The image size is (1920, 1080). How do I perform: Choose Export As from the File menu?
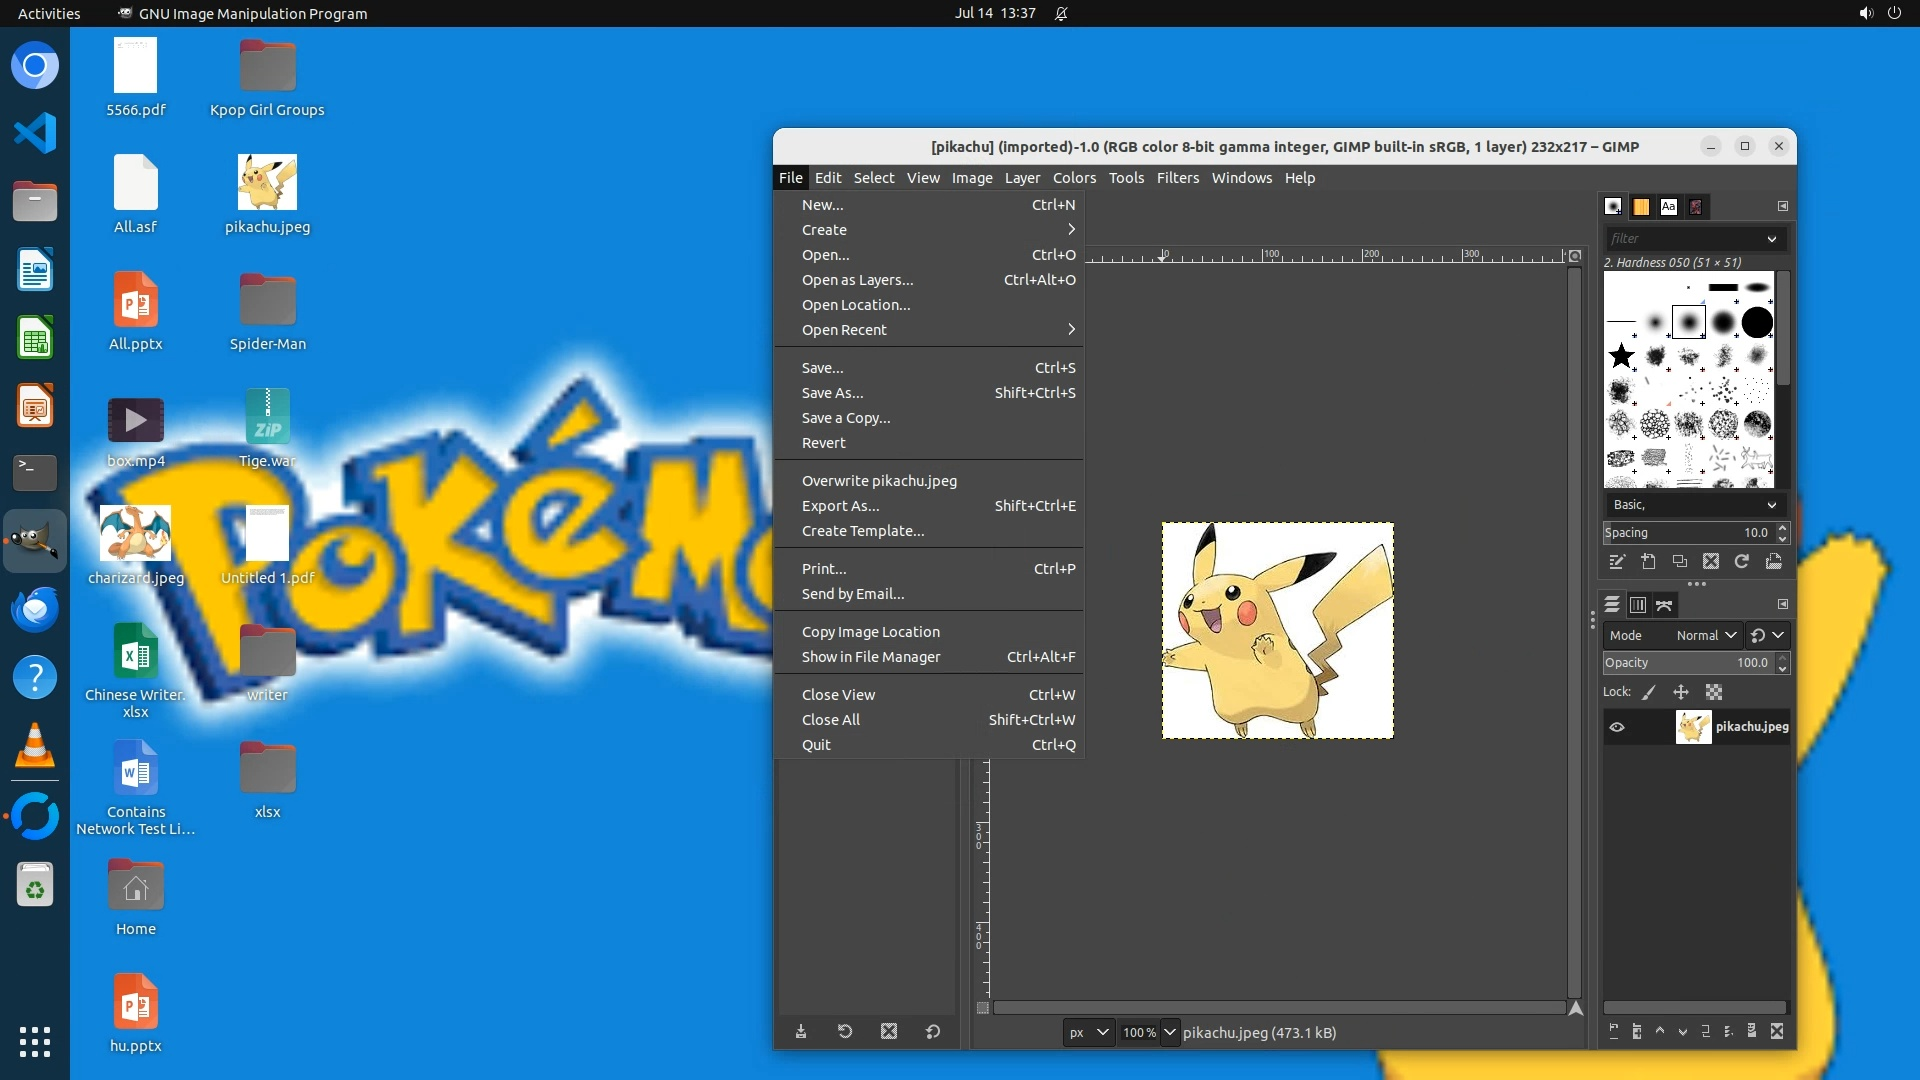click(840, 506)
